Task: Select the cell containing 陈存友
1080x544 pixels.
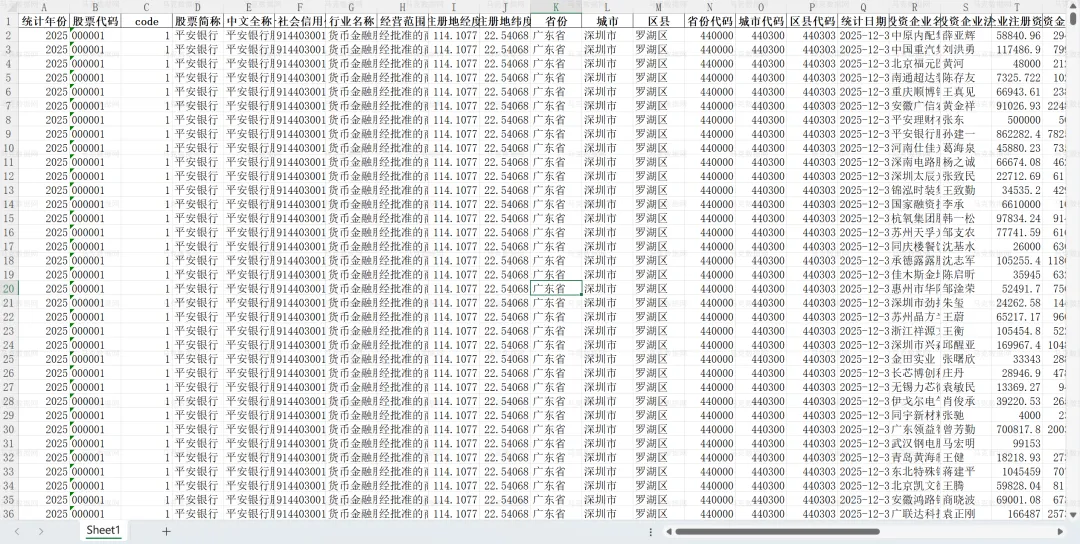Action: coord(966,77)
